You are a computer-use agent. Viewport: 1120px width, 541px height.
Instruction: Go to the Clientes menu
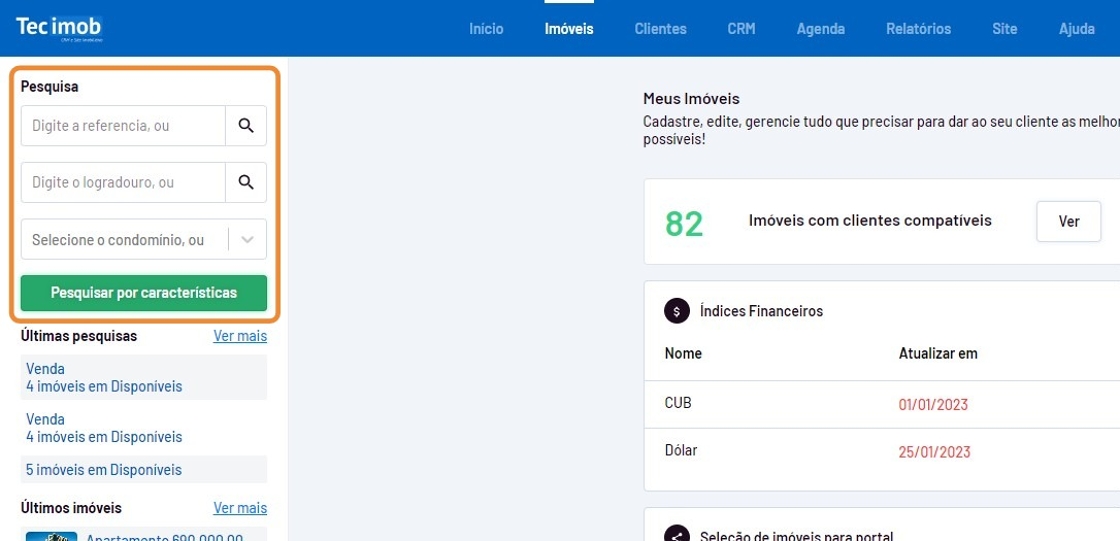[660, 29]
